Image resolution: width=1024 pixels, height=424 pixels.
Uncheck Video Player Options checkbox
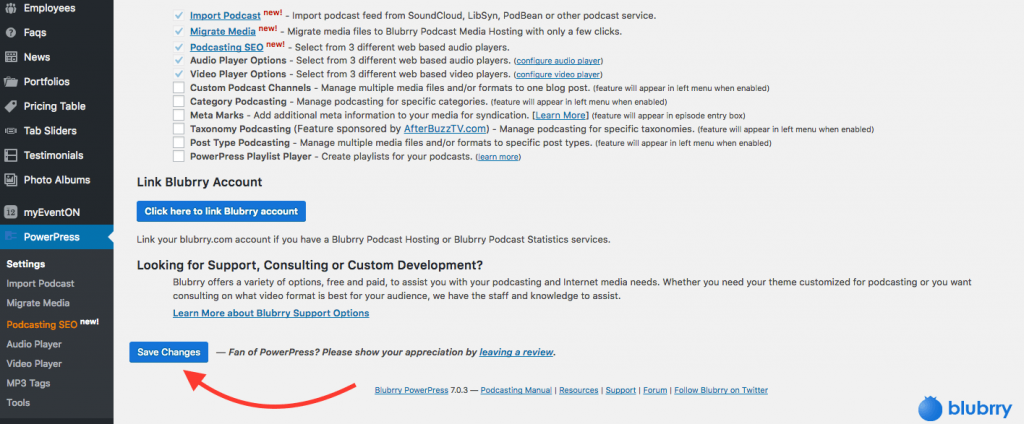pos(178,74)
